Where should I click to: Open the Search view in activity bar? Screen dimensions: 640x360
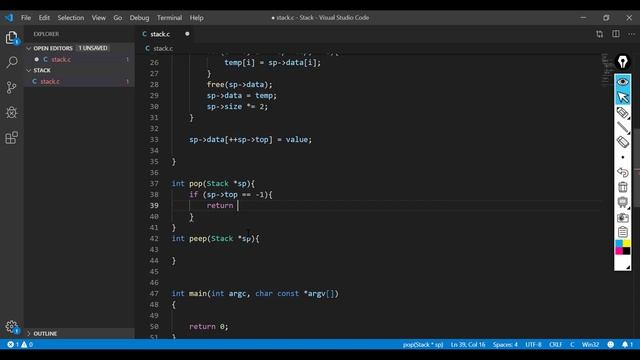[11, 62]
